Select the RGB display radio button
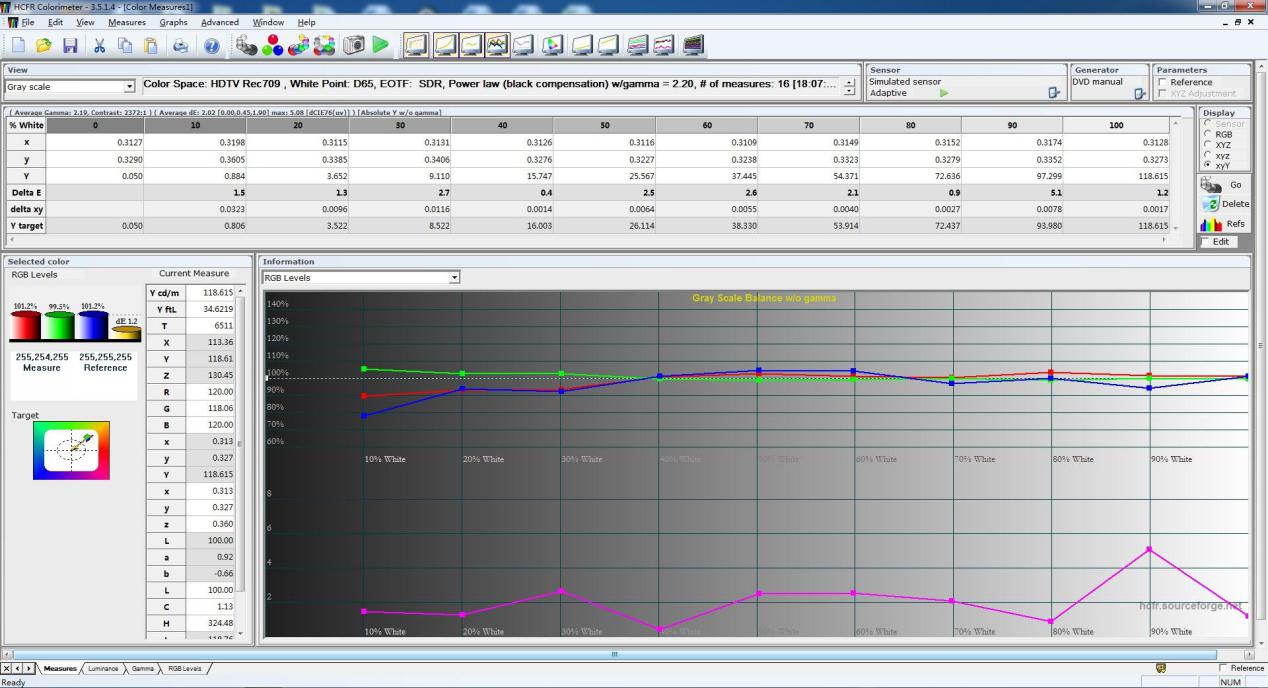 [1208, 134]
